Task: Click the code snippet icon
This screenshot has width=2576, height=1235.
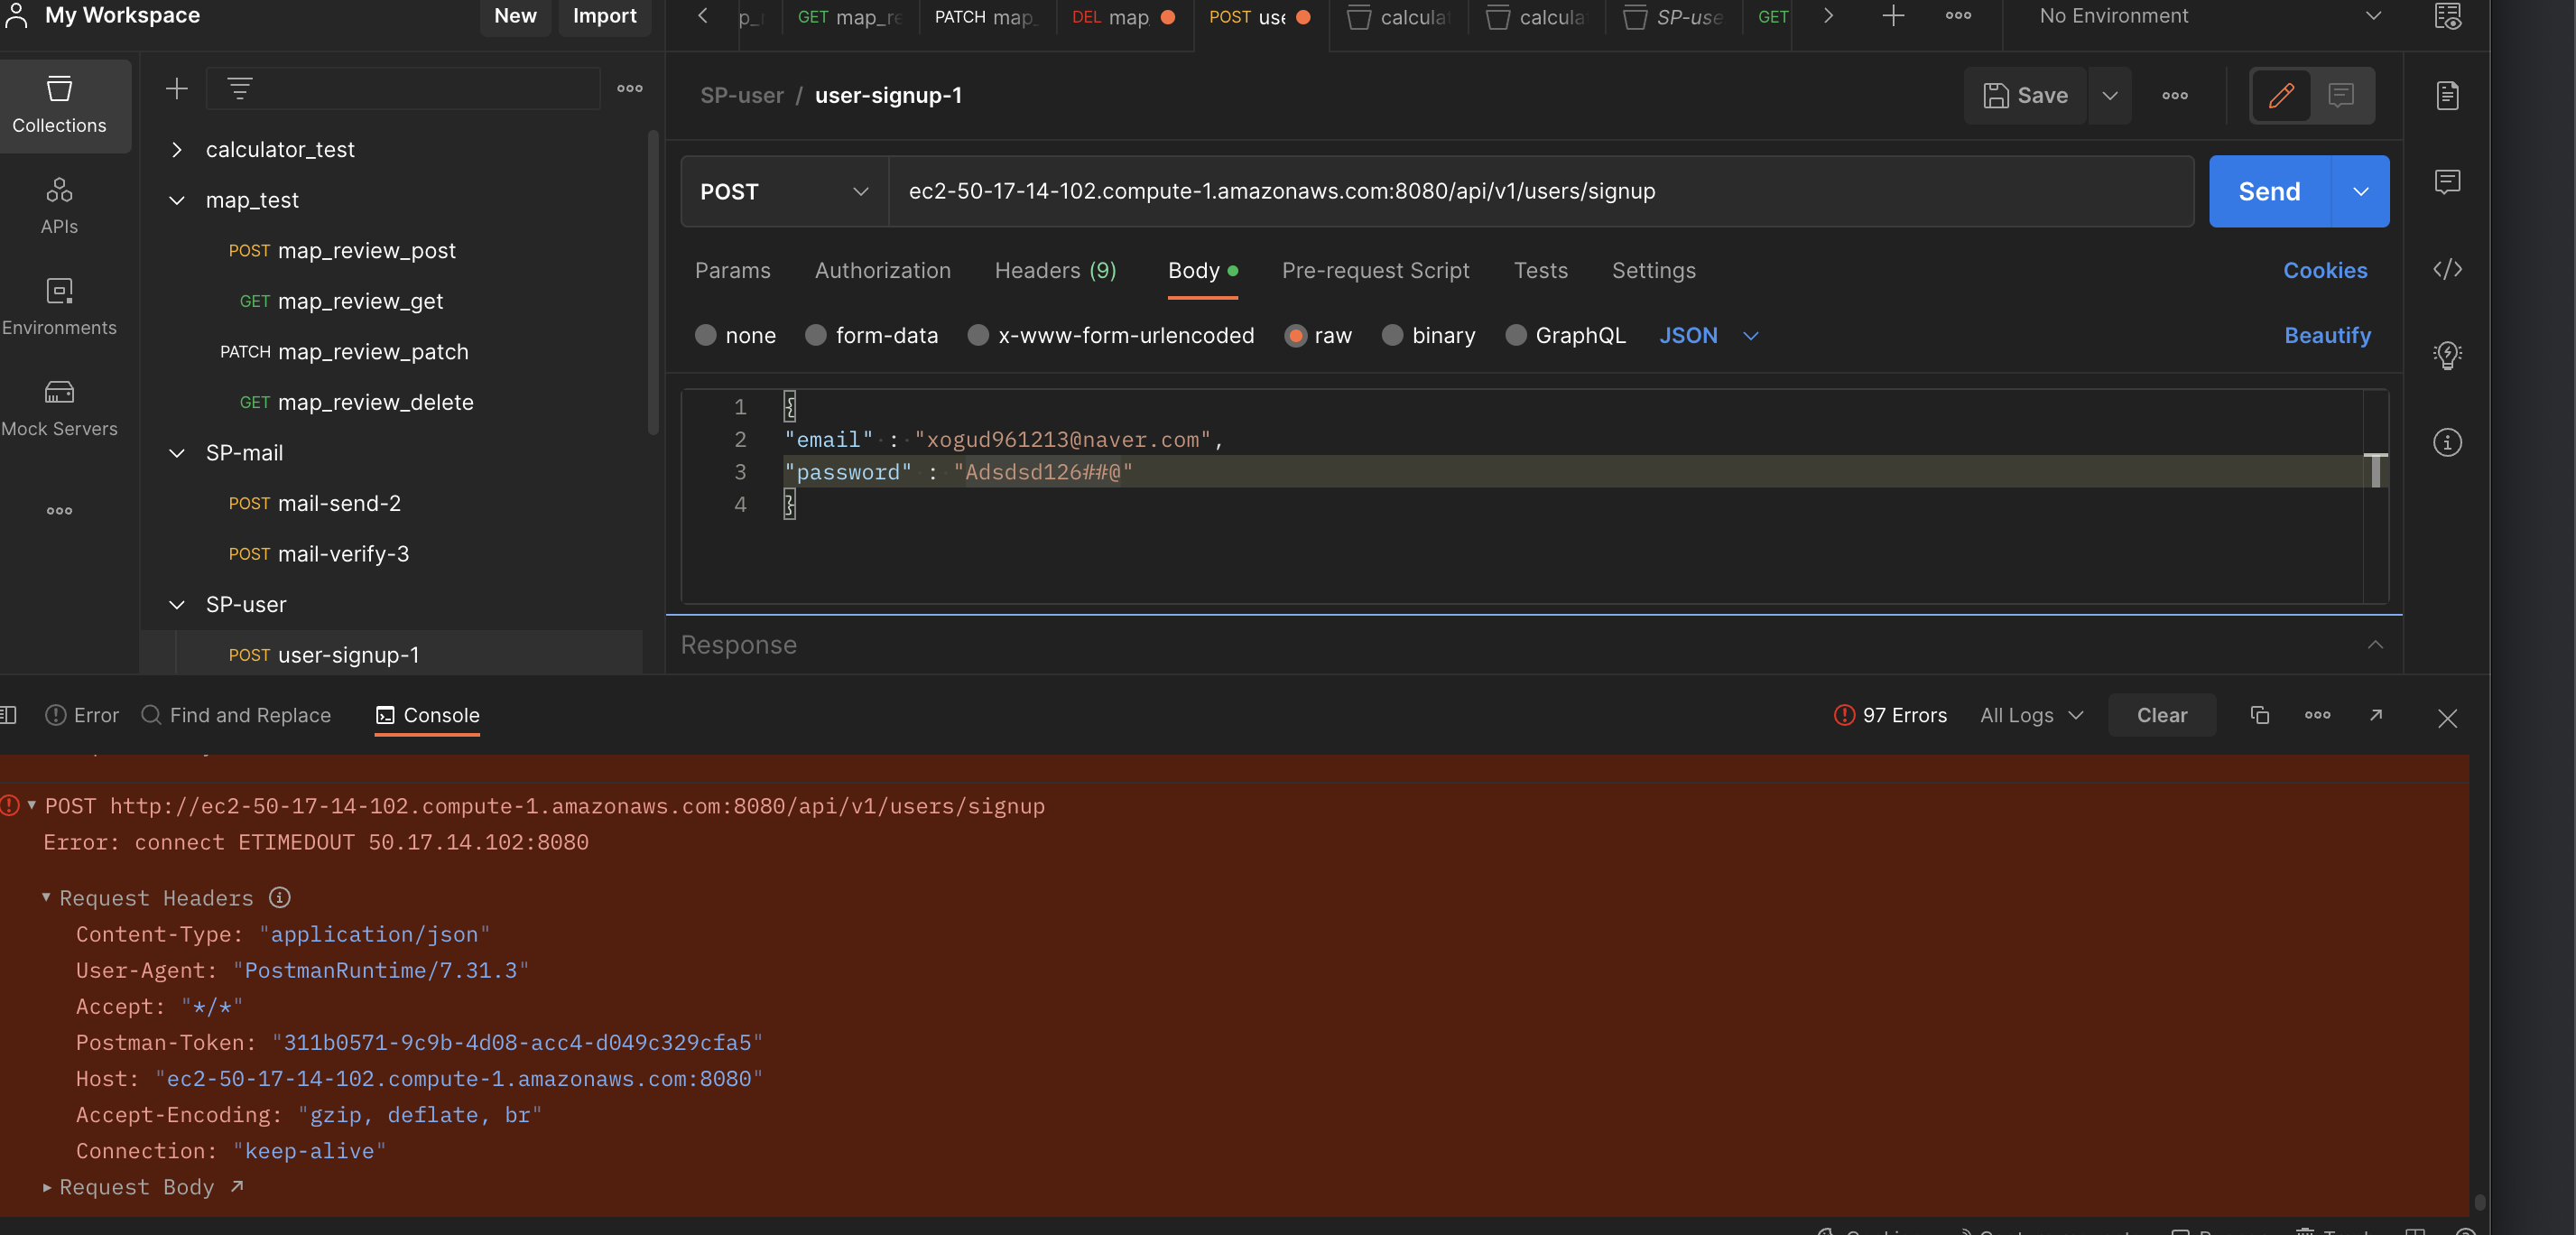Action: [2446, 269]
